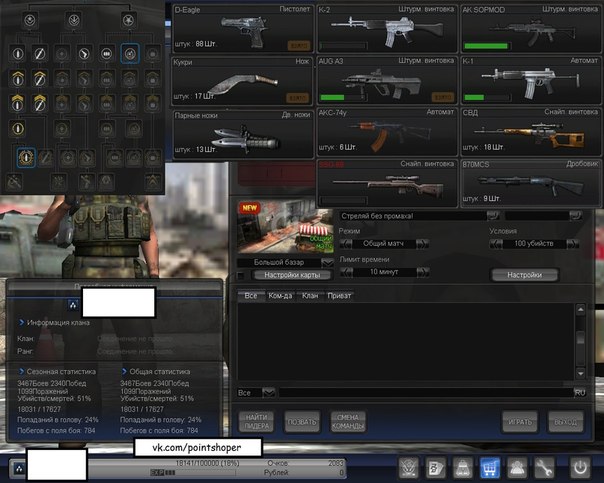Select the Большой базар map thumbnail

(x=285, y=226)
